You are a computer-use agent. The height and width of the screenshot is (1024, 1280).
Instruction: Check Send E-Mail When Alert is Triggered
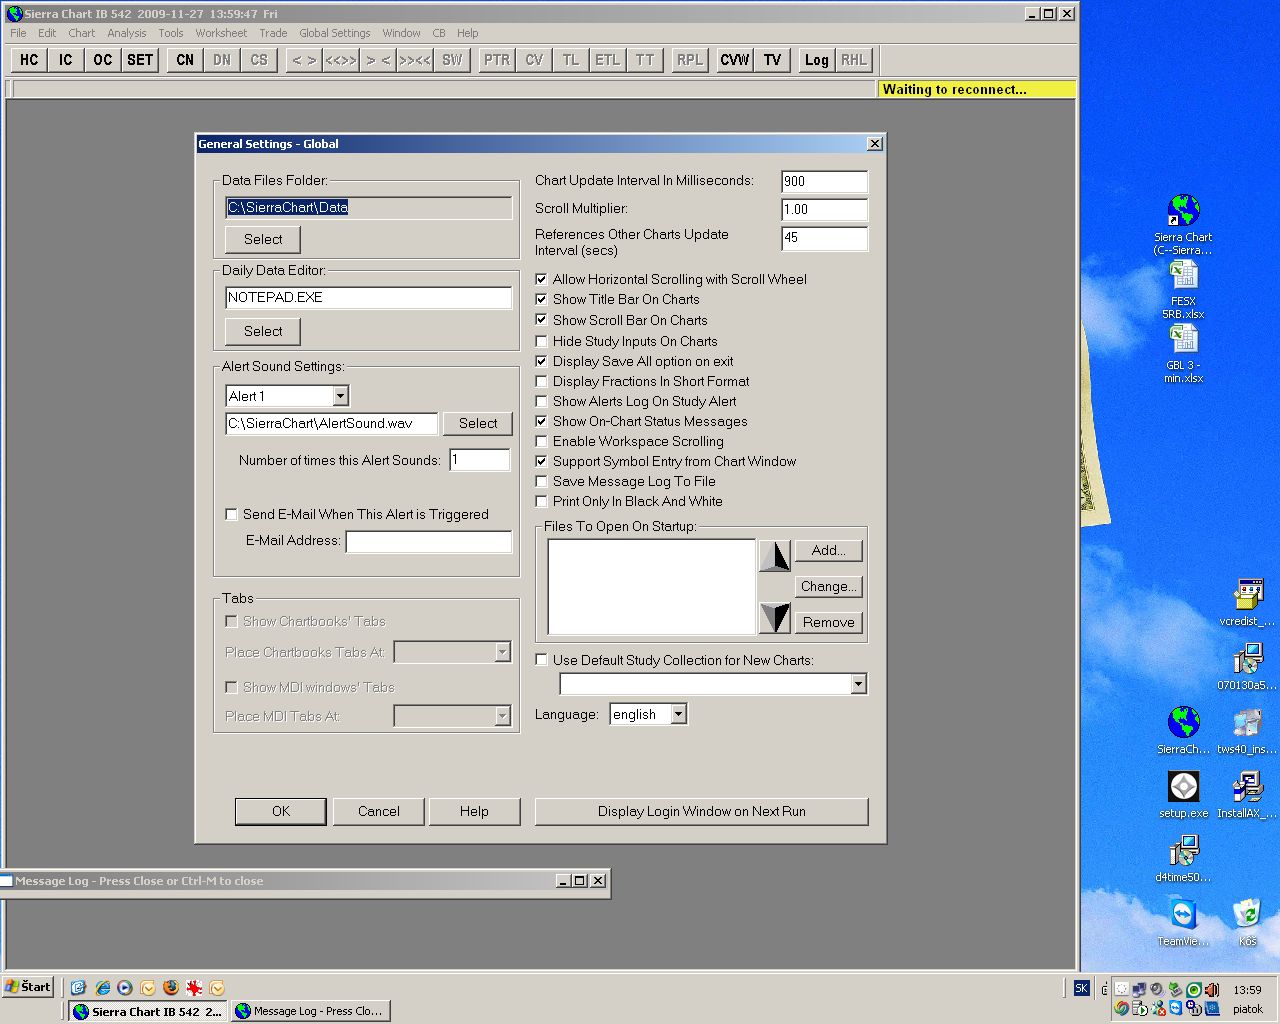(x=232, y=514)
